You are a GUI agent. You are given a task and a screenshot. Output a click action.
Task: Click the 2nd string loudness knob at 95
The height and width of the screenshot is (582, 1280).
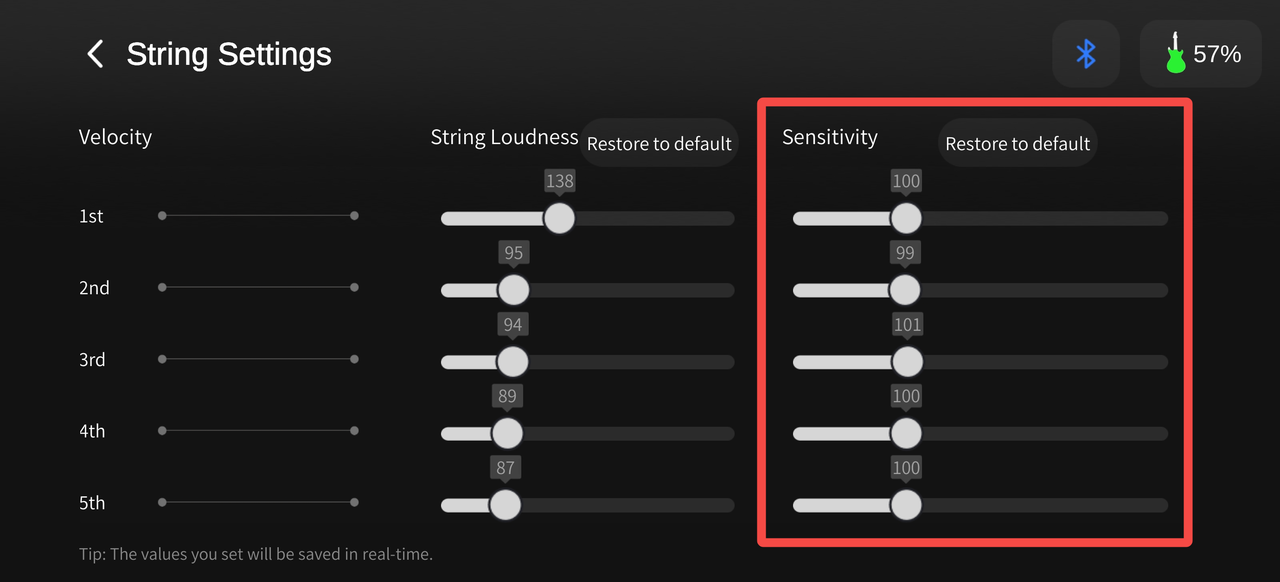pyautogui.click(x=513, y=290)
